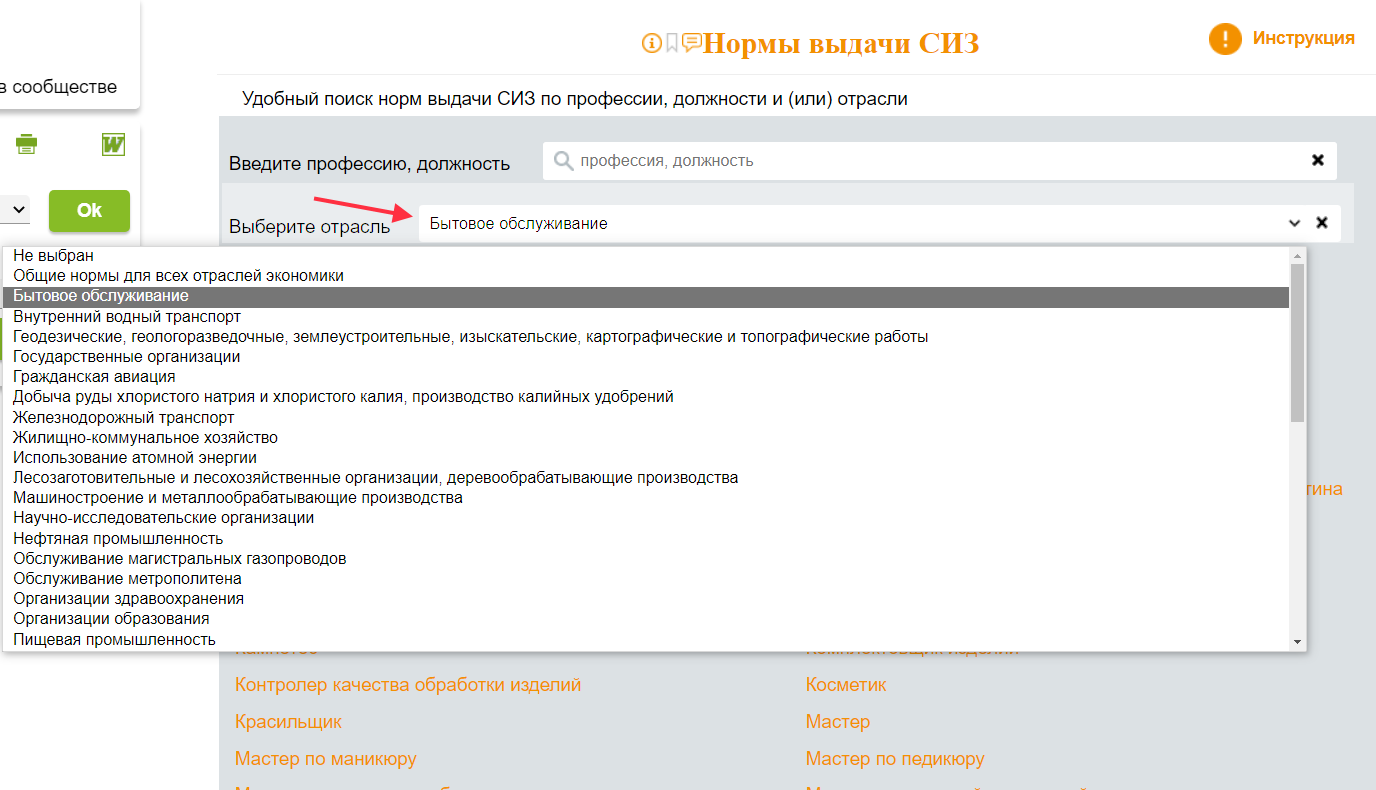Clear the profession field with its X icon
1376x790 pixels.
tap(1318, 161)
